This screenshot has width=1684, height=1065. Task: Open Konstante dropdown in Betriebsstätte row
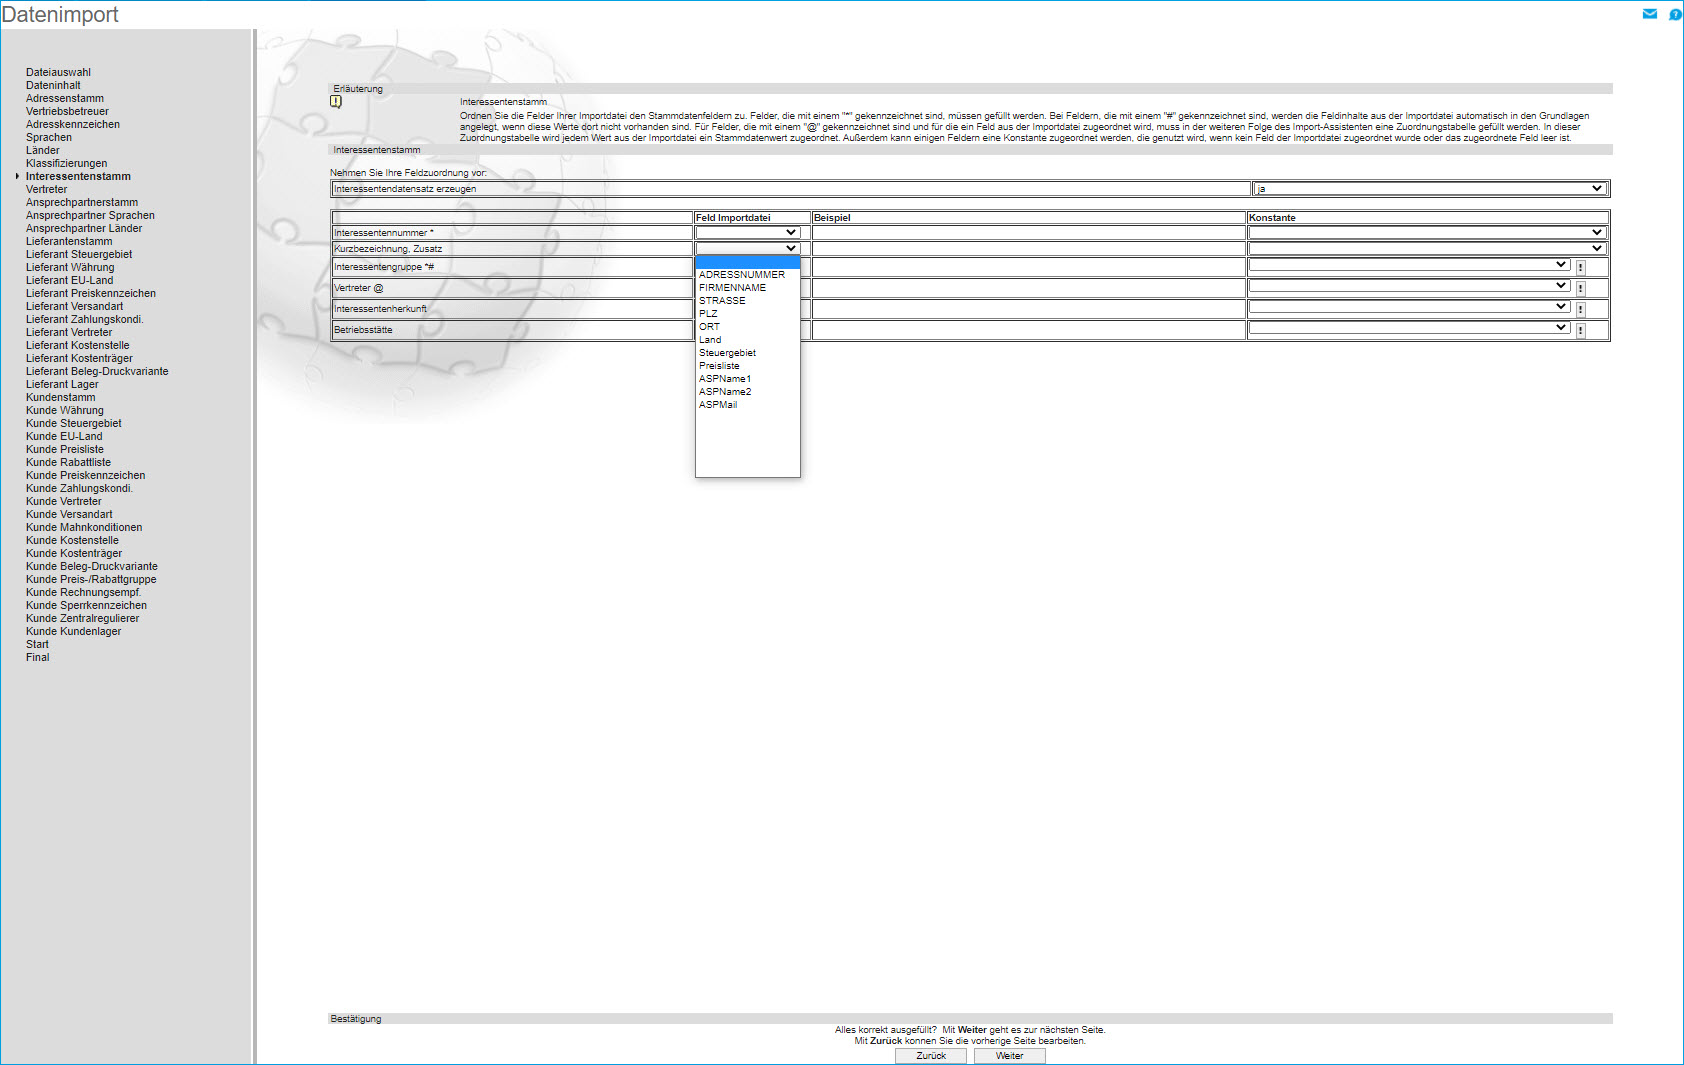pyautogui.click(x=1409, y=328)
